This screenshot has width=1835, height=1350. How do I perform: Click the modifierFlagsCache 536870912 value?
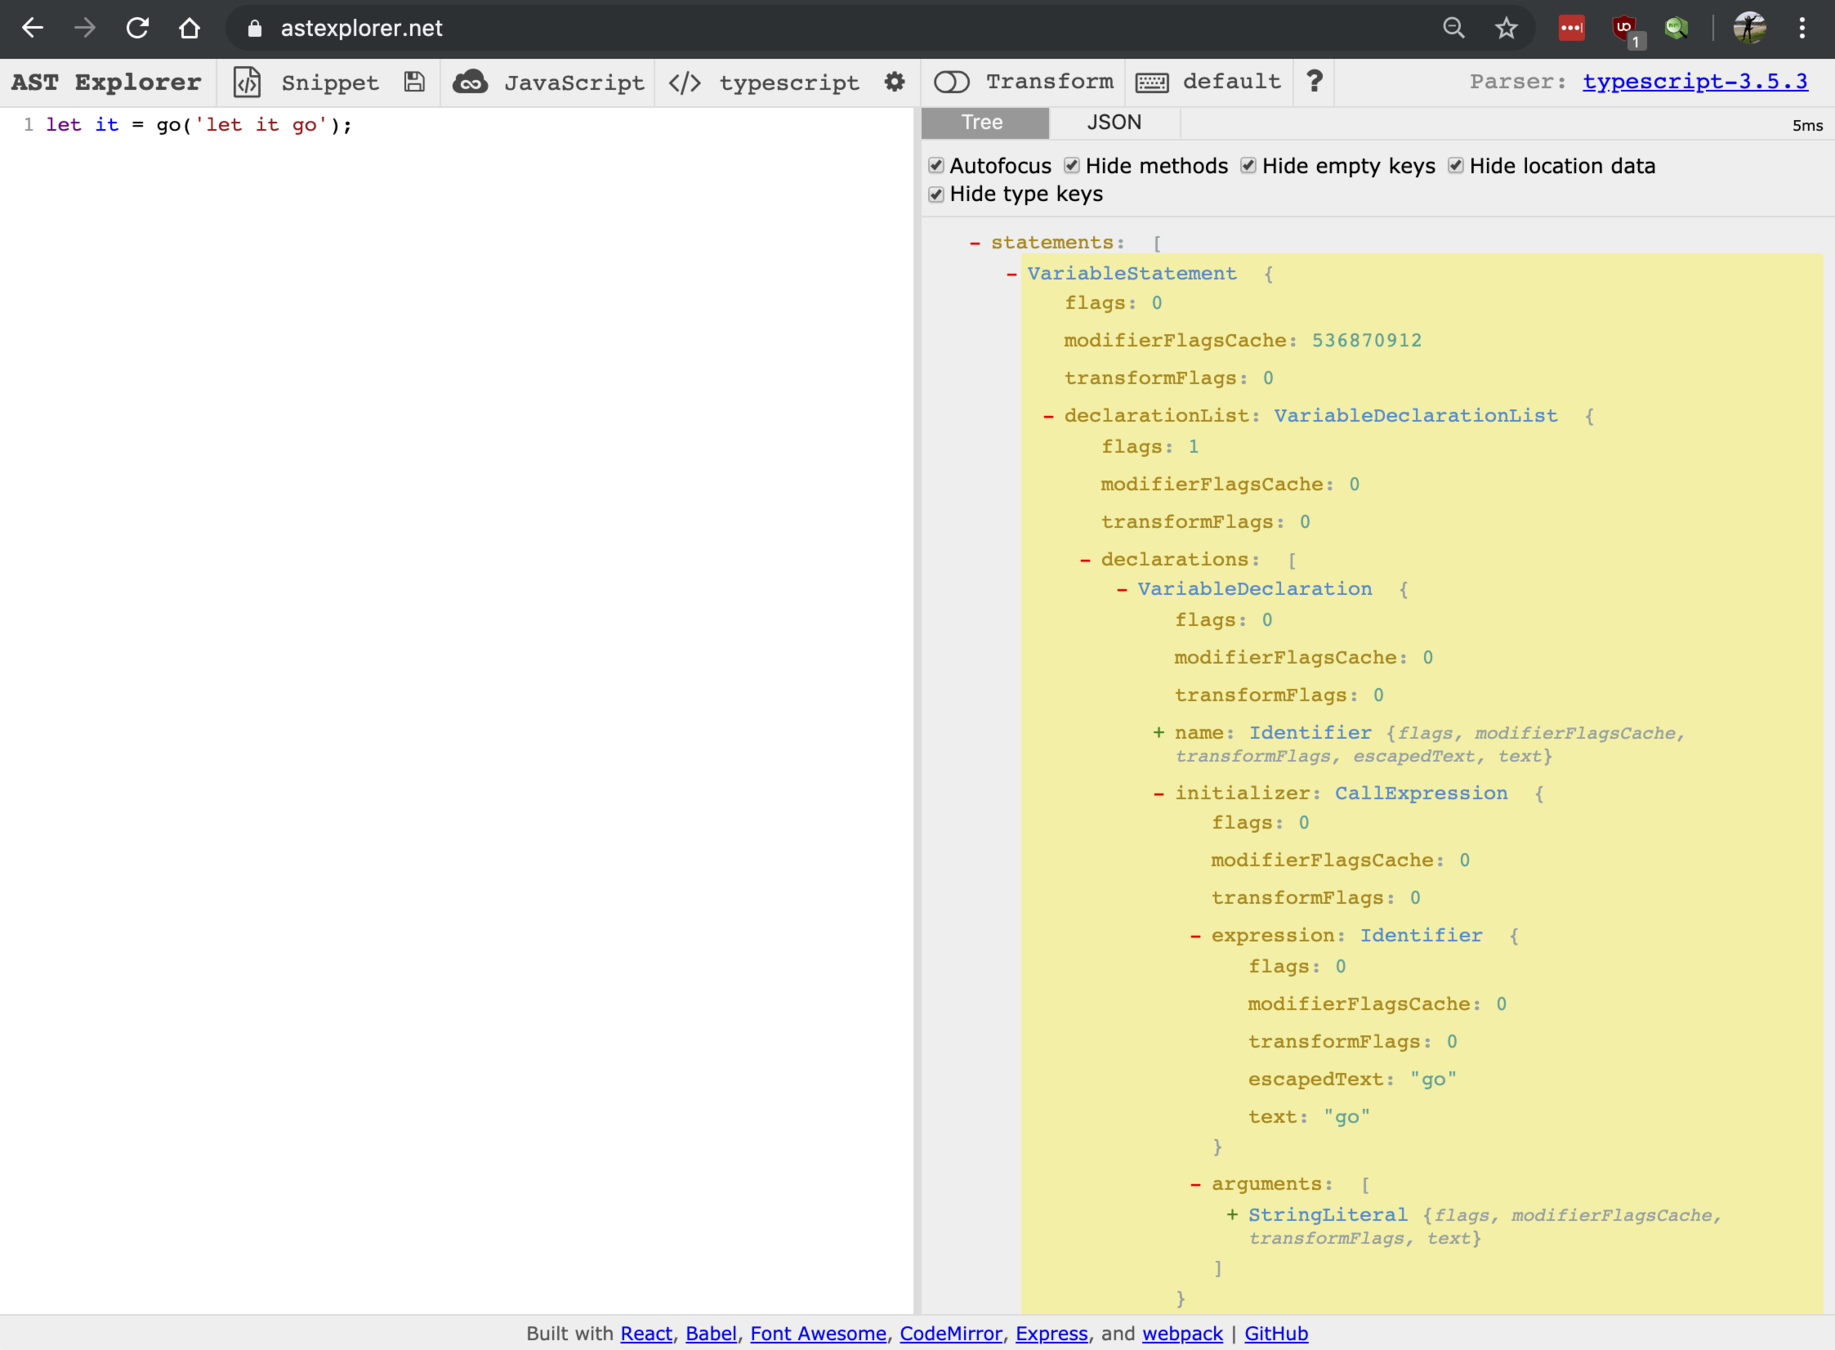pos(1366,341)
